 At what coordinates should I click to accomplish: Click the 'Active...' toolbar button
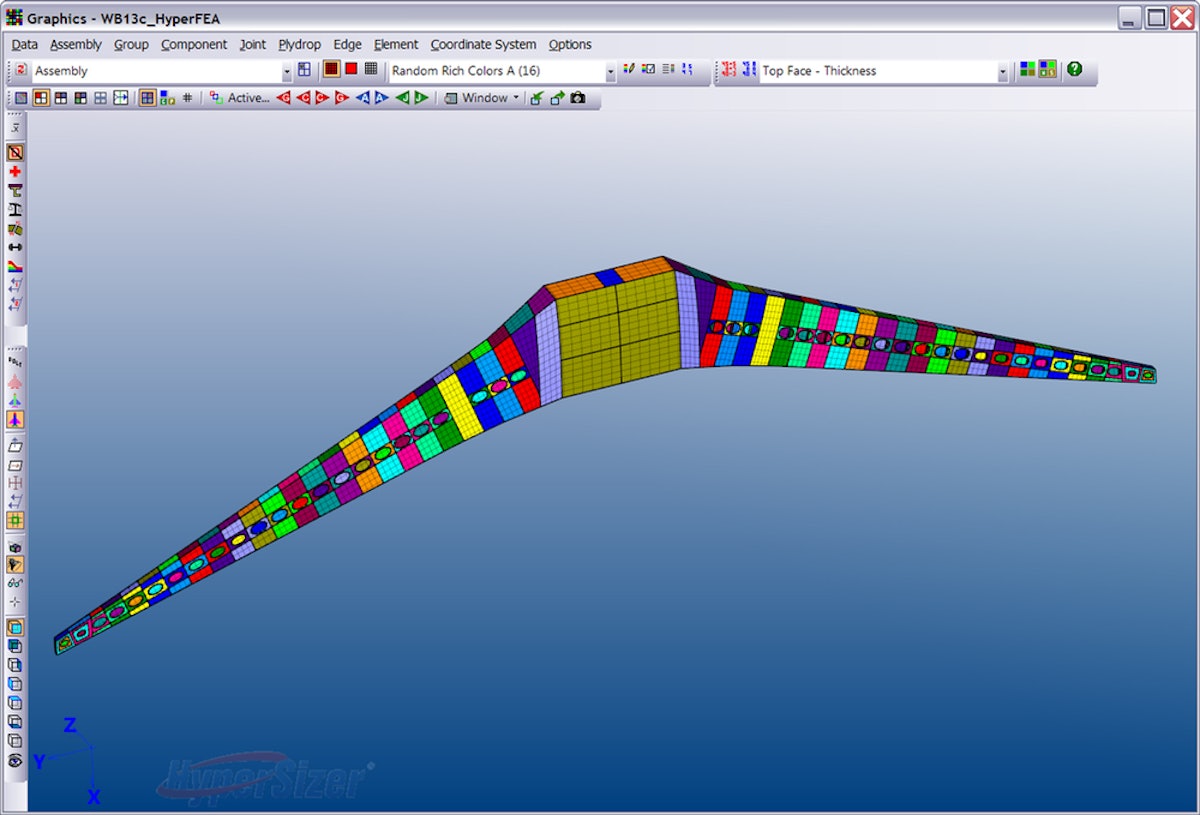(x=245, y=97)
